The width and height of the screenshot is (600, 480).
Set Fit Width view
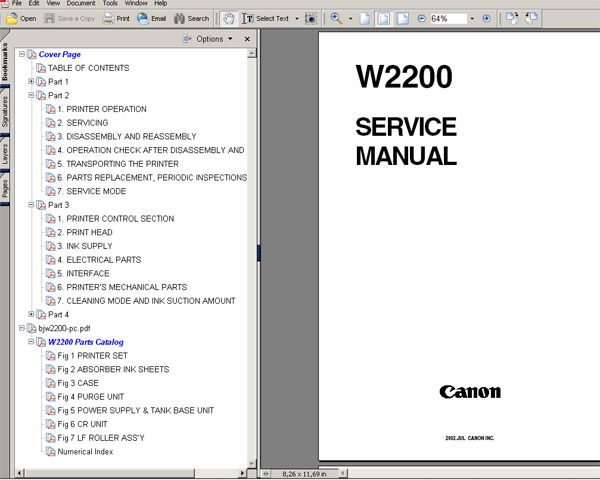point(403,18)
